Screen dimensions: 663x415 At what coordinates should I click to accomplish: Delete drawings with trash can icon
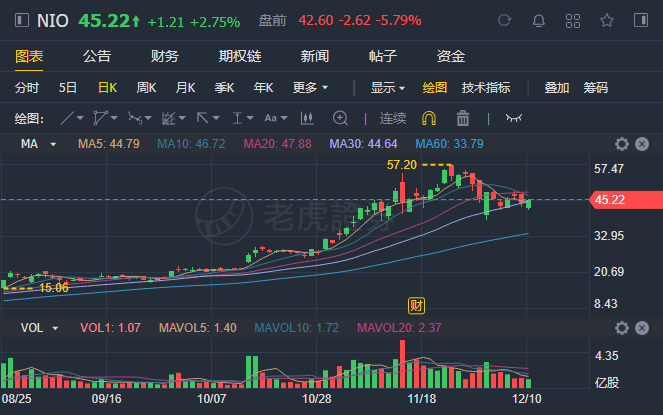[x=463, y=118]
